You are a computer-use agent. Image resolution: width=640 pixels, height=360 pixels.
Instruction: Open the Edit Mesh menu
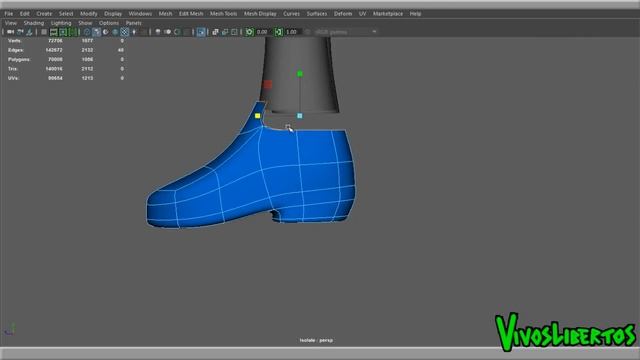click(x=191, y=13)
